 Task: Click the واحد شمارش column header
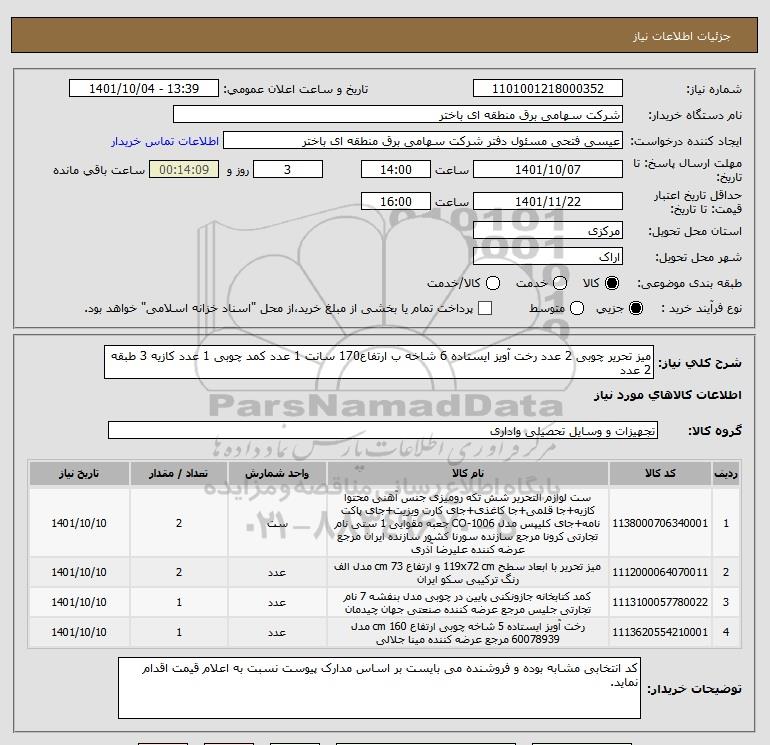(x=277, y=473)
